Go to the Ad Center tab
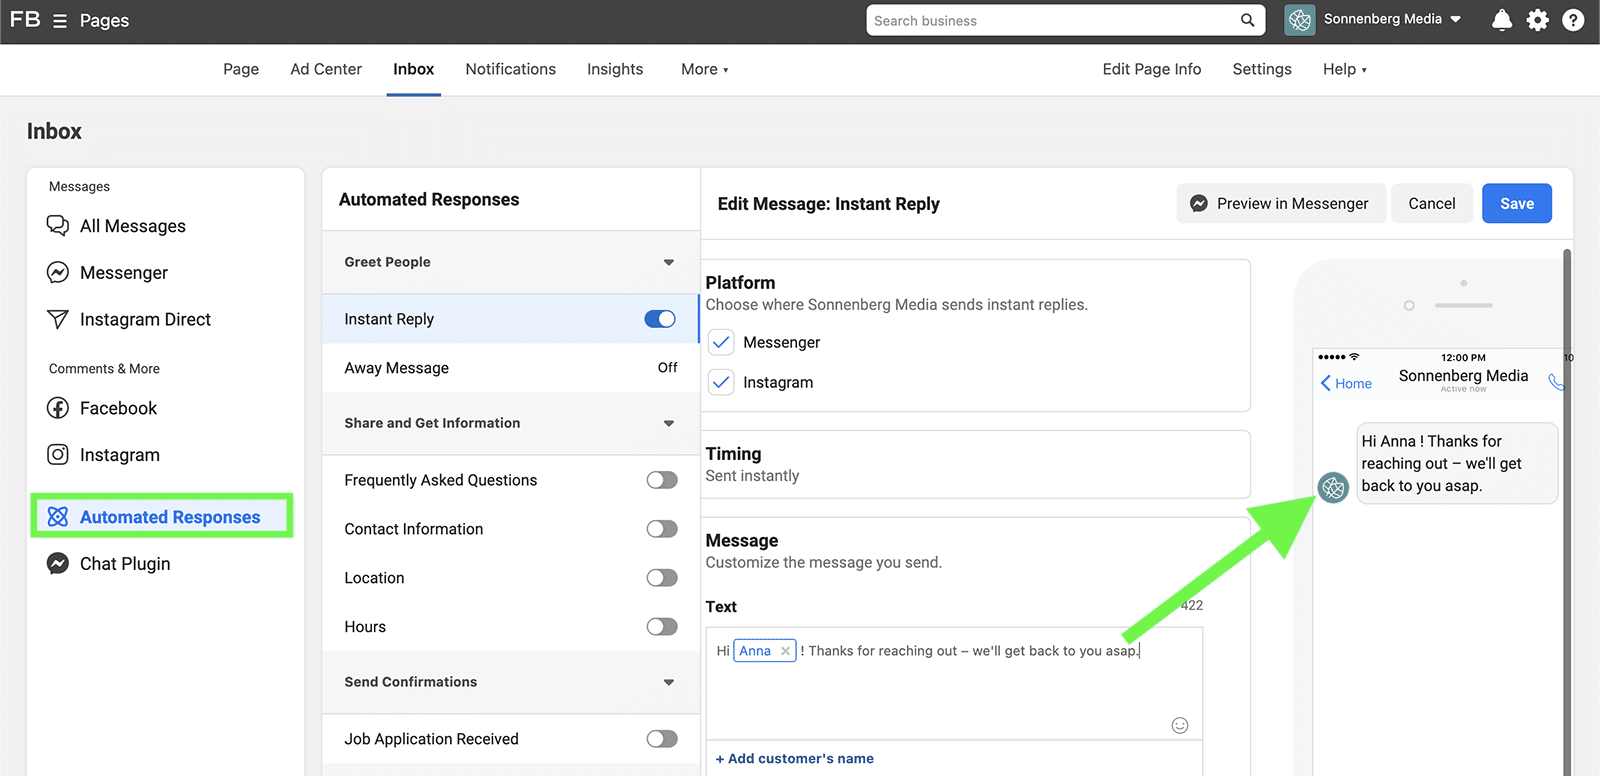The width and height of the screenshot is (1600, 776). [x=326, y=69]
